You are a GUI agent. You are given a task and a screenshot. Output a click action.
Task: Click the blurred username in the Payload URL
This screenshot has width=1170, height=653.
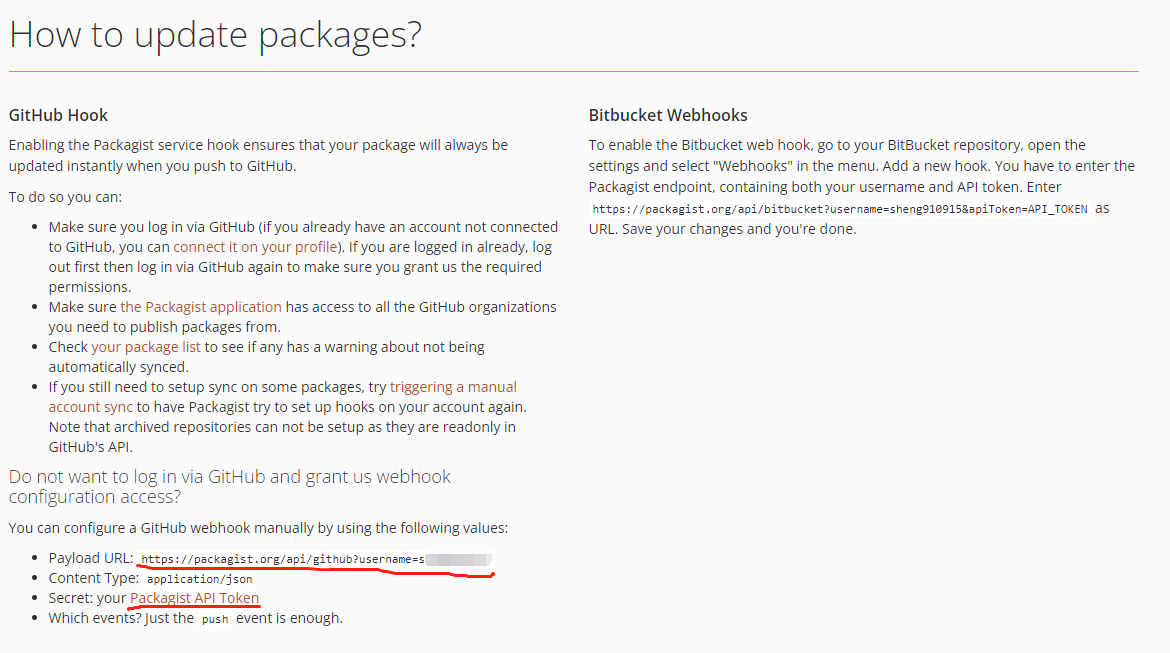tap(458, 559)
